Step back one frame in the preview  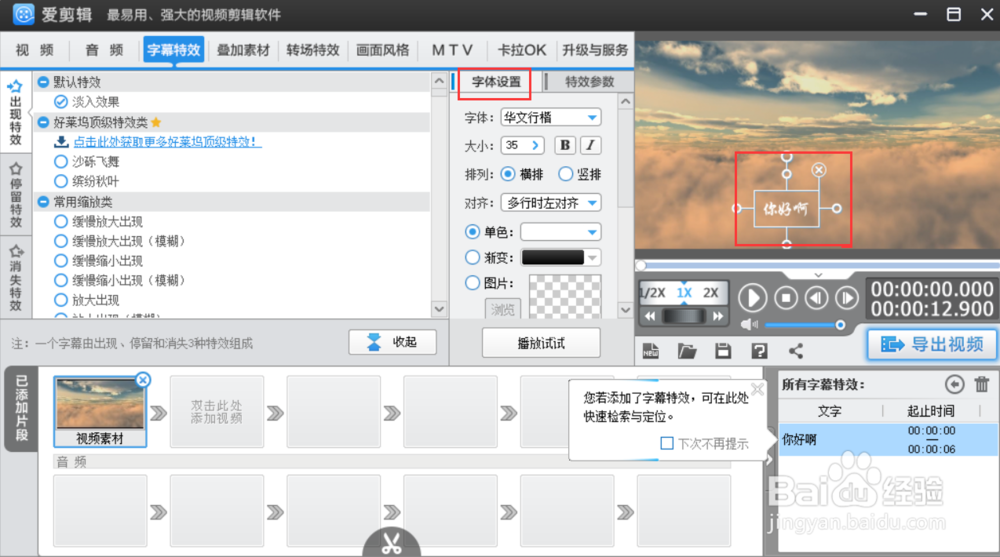[816, 298]
